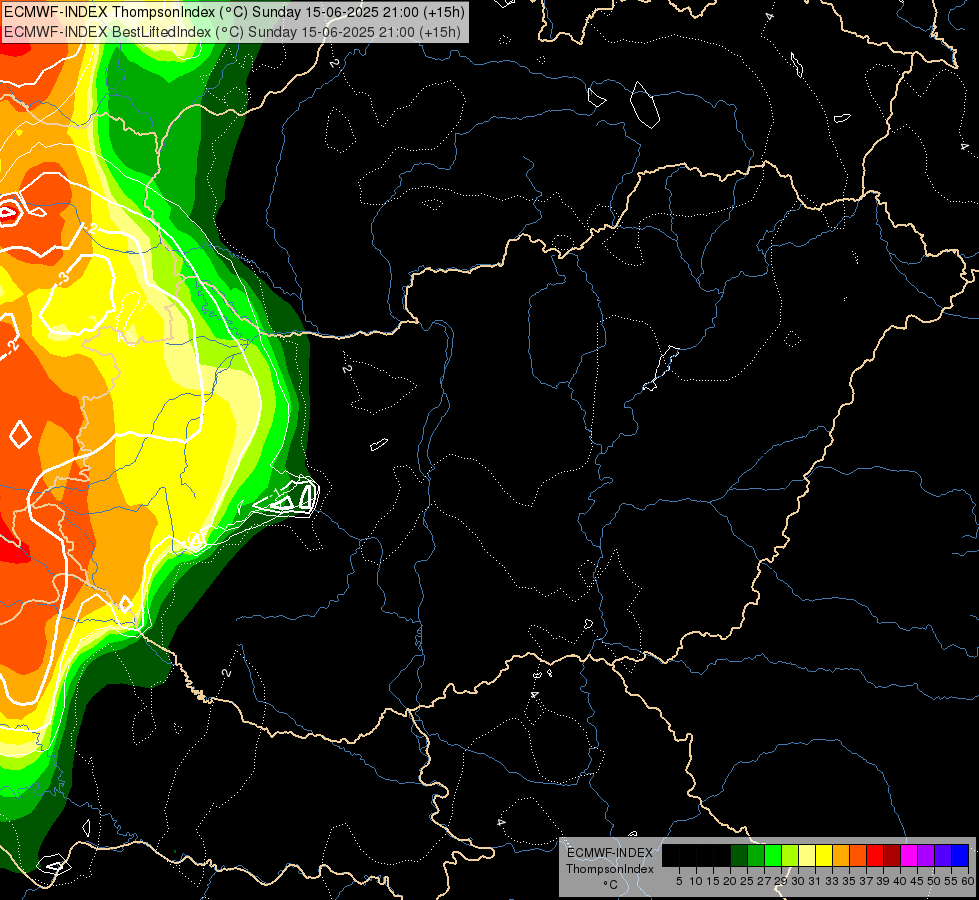
Task: Click the legend tick label 20
Action: (x=731, y=881)
